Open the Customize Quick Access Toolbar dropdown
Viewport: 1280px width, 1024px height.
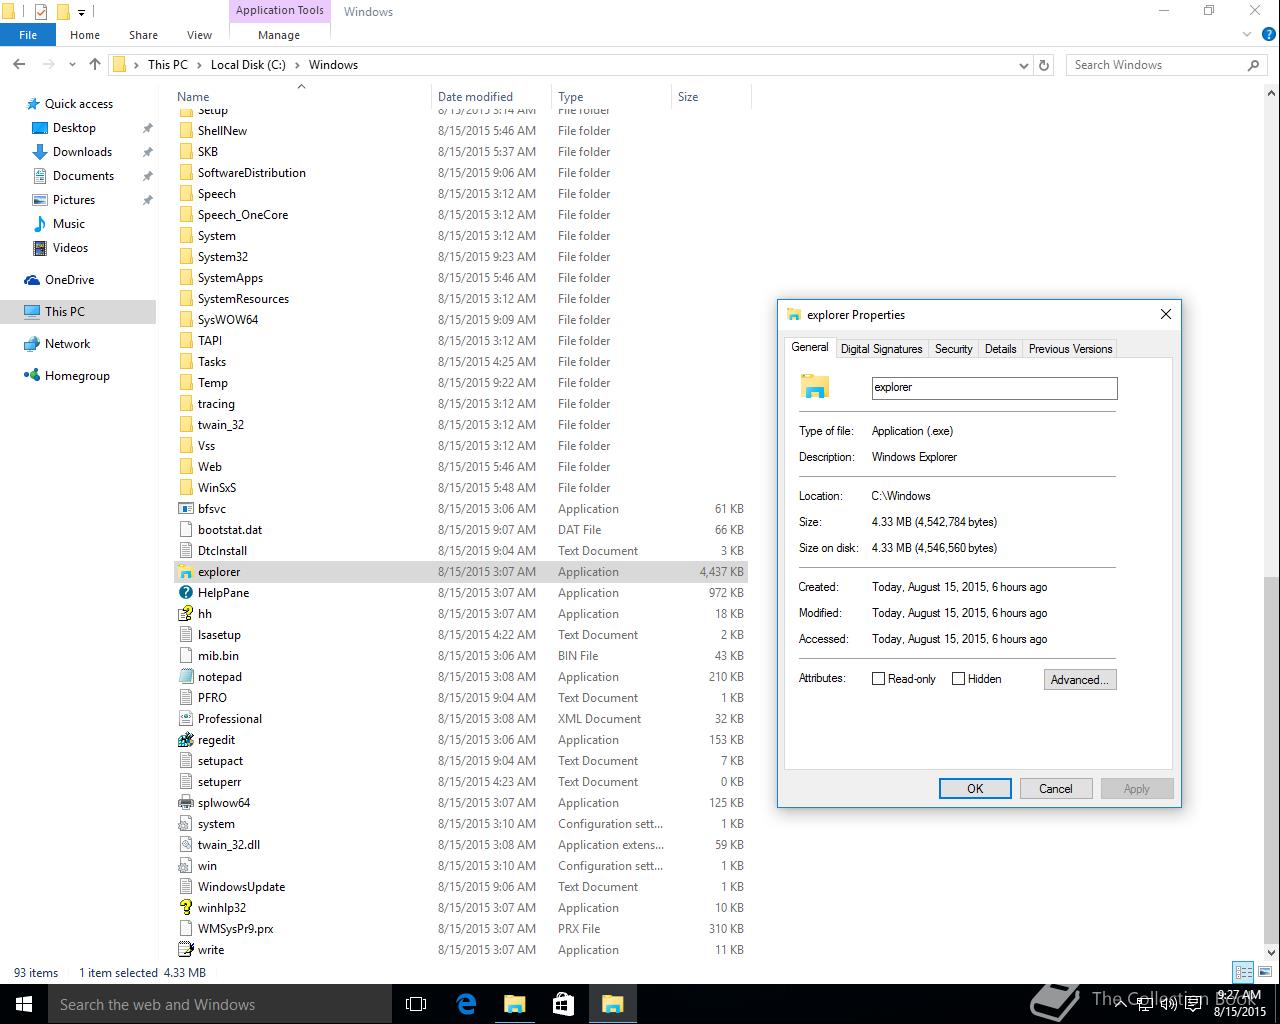82,12
